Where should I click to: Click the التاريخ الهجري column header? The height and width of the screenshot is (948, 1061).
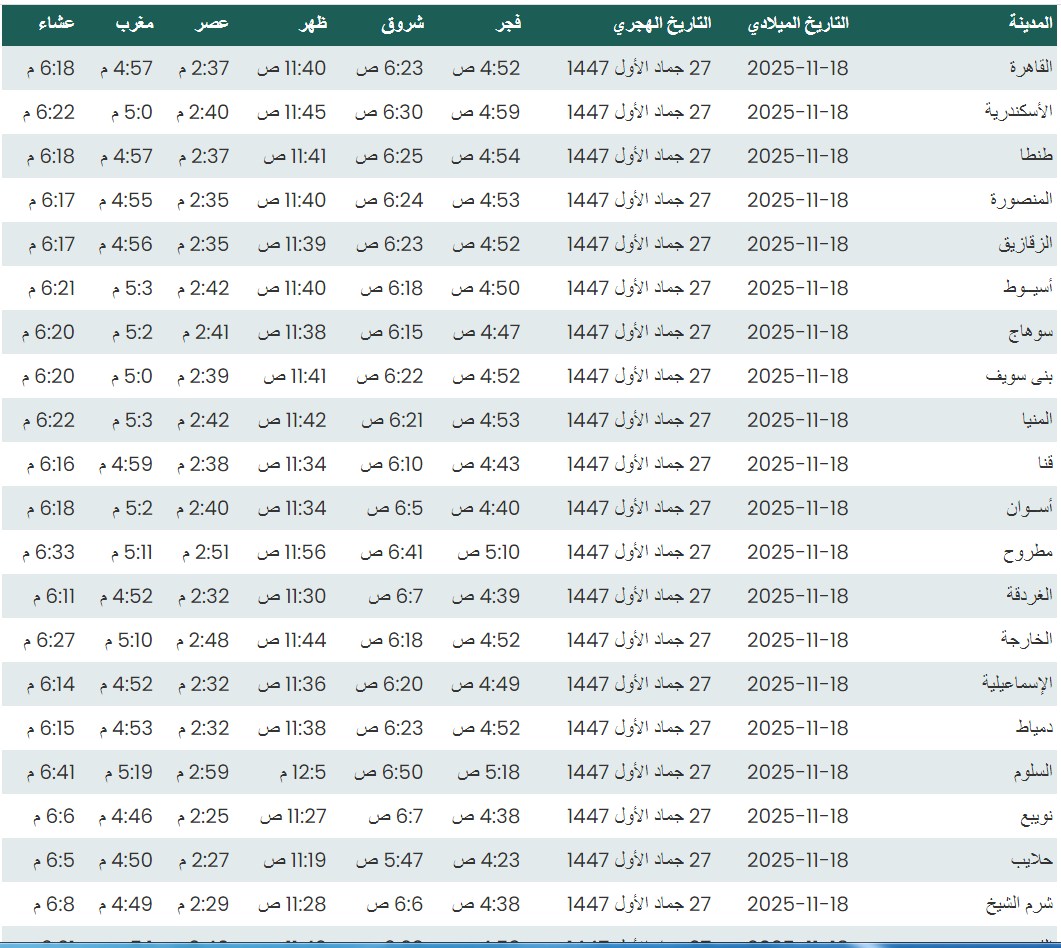662,23
